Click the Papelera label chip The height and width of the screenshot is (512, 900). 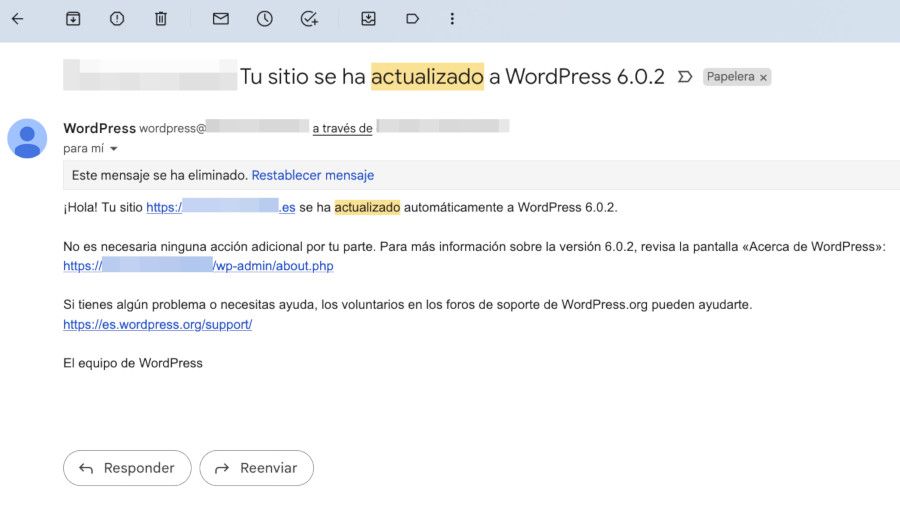click(x=730, y=77)
